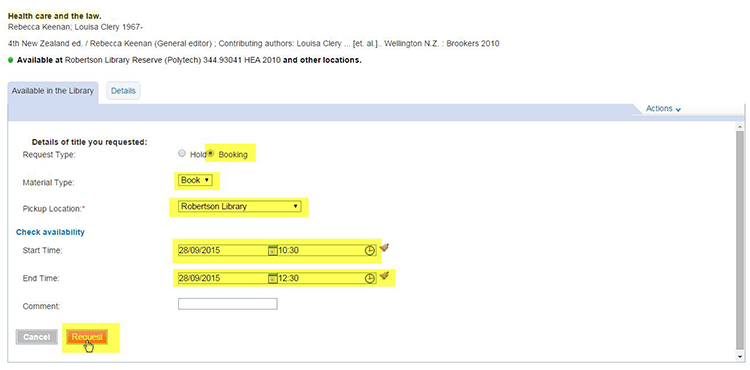The width and height of the screenshot is (750, 370).
Task: Click the authors line 'Rebecca Keenan; Louisa Clery'
Action: (x=75, y=27)
